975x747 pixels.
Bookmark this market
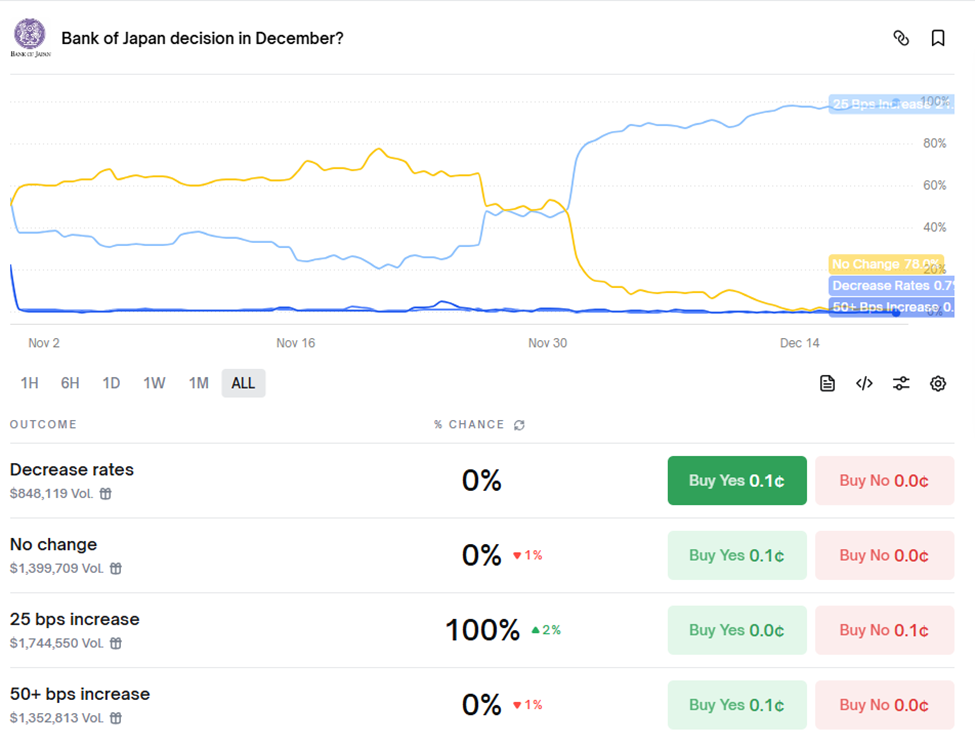pos(937,38)
